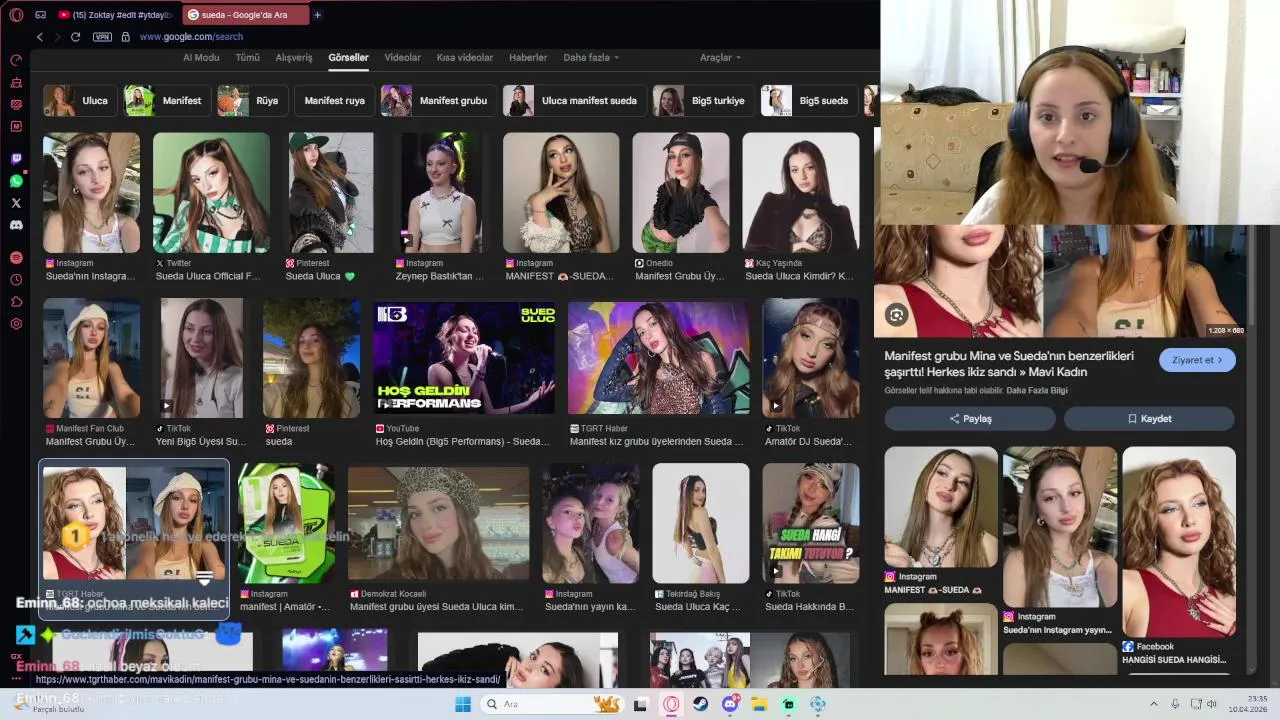1280x720 pixels.
Task: Select the Uluca suggestion chip
Action: [x=78, y=100]
